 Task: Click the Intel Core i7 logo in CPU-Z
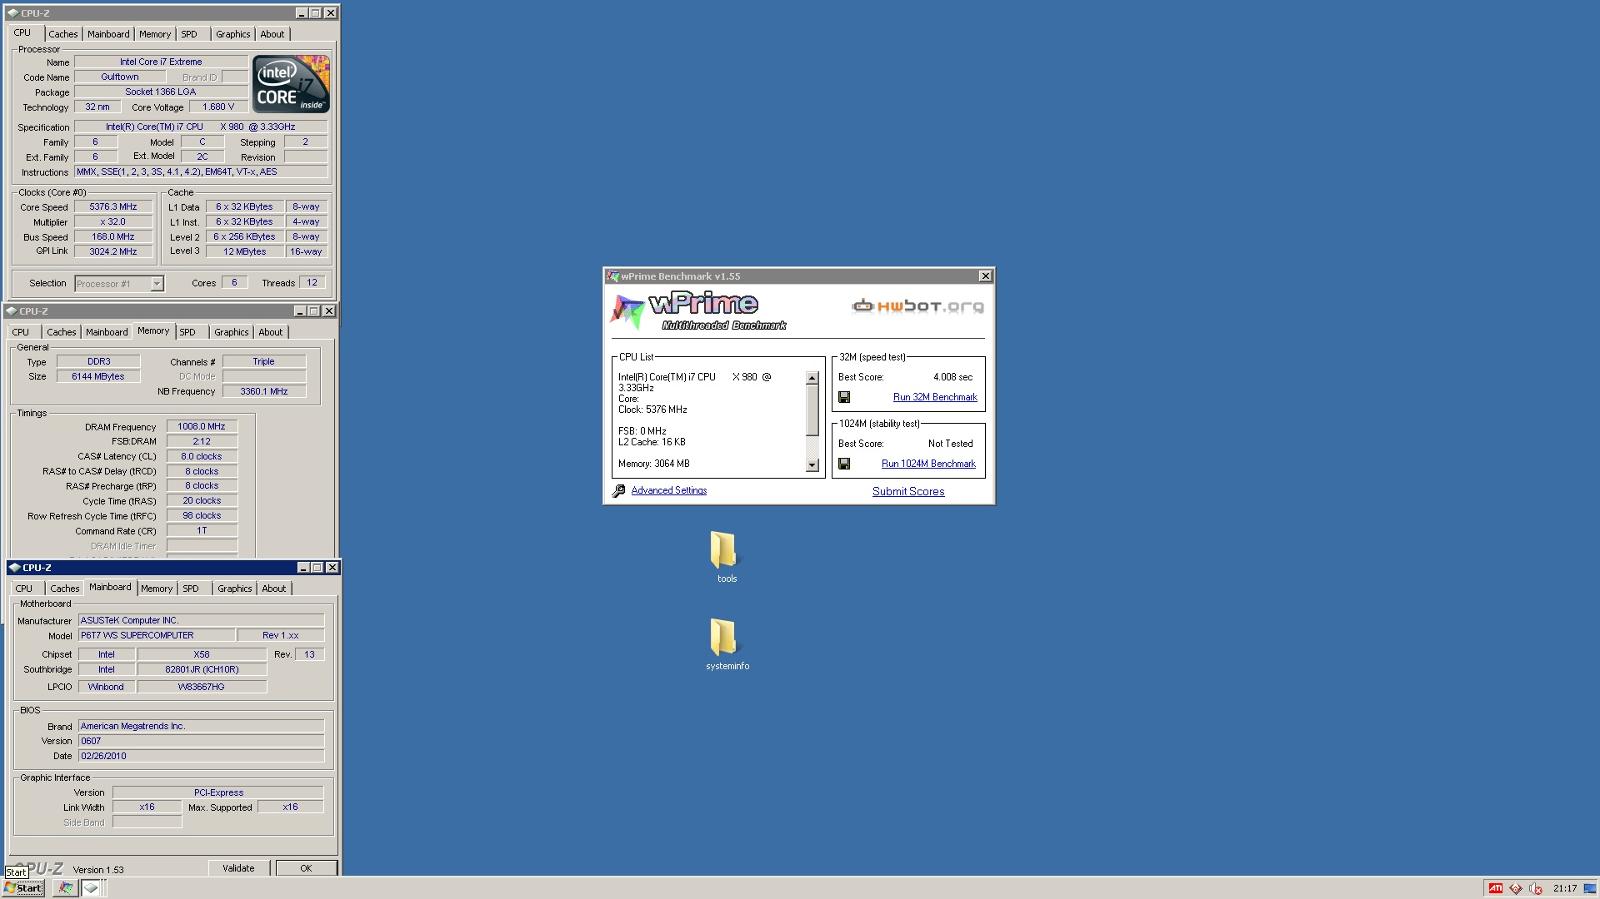291,84
